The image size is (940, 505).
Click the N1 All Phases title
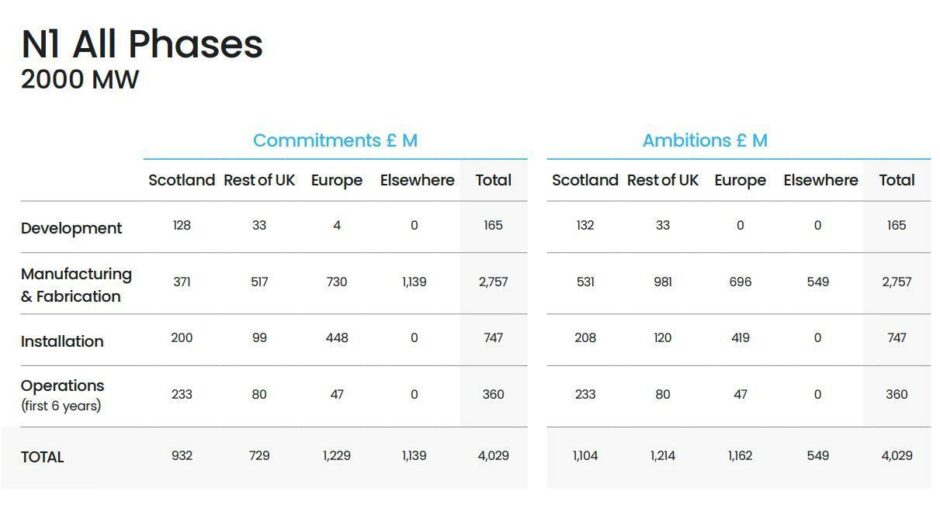pos(142,44)
